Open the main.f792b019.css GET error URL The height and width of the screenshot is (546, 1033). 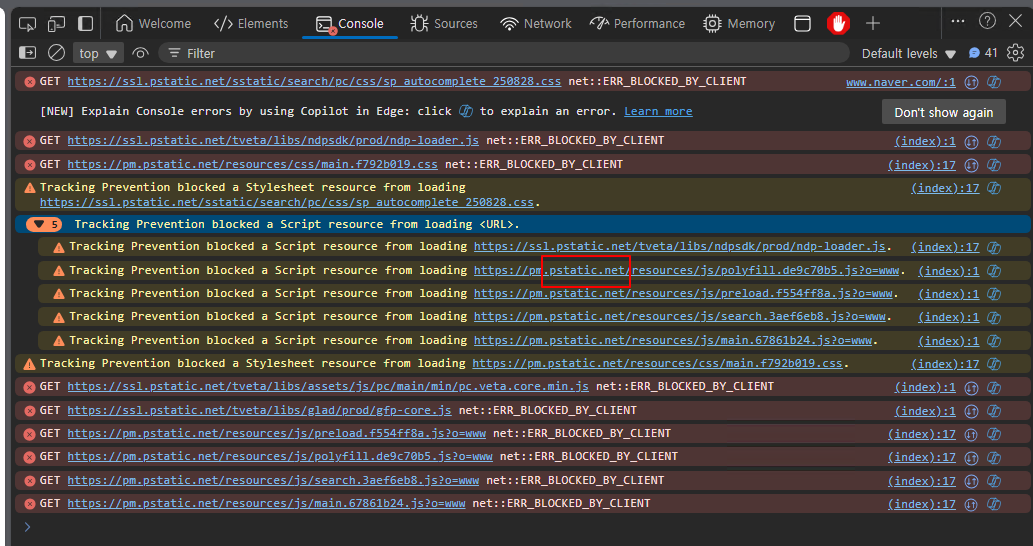click(x=252, y=164)
